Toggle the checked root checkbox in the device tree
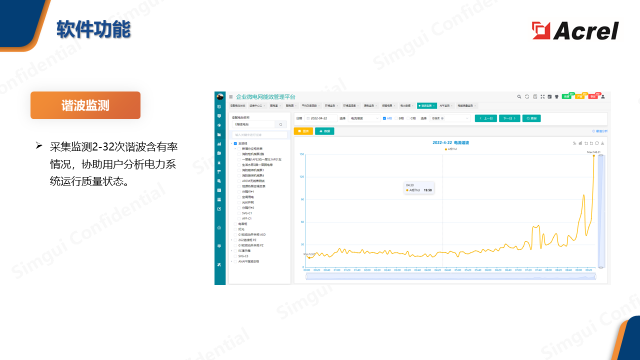 pos(236,144)
